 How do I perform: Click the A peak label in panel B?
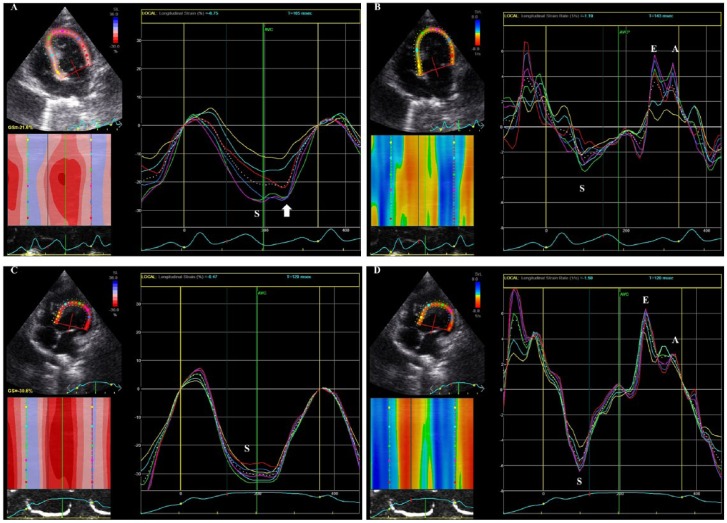(676, 49)
